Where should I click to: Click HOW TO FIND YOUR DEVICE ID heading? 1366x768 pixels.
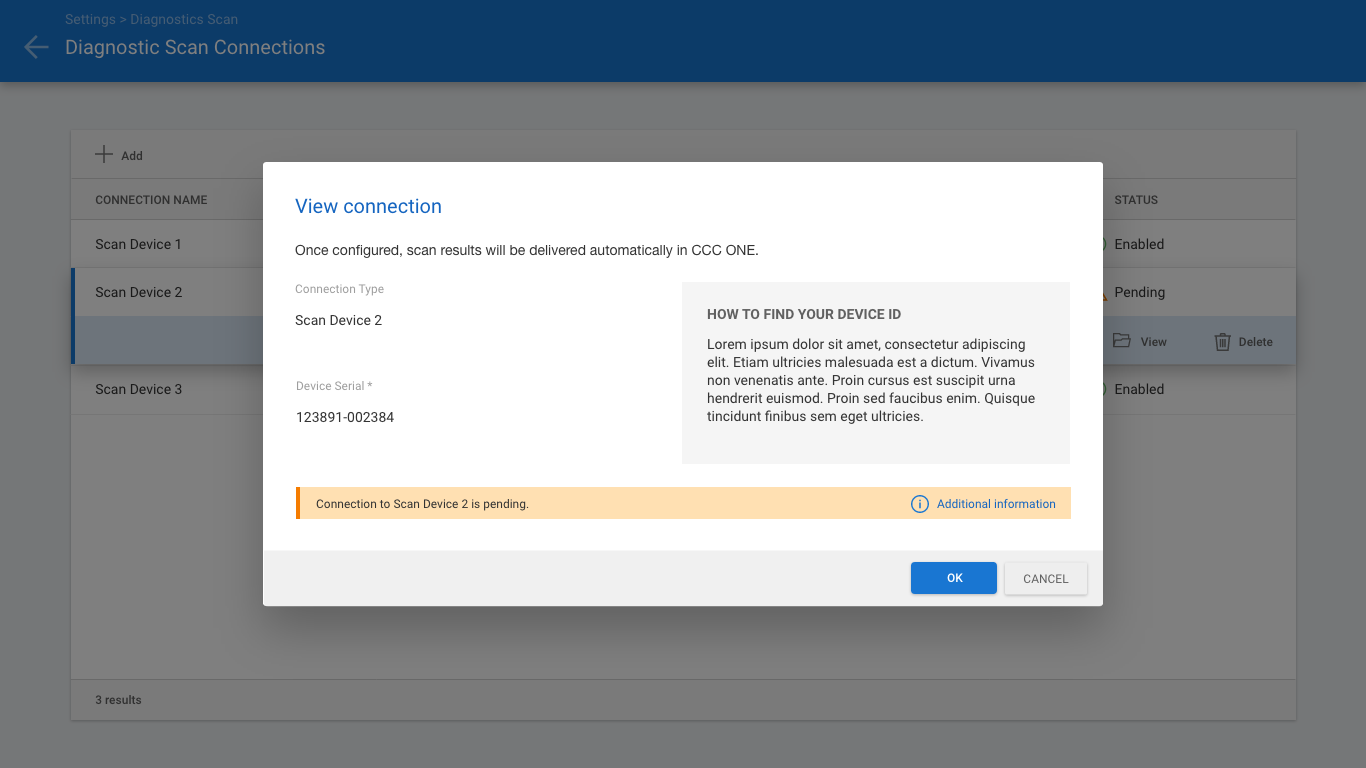pyautogui.click(x=804, y=314)
